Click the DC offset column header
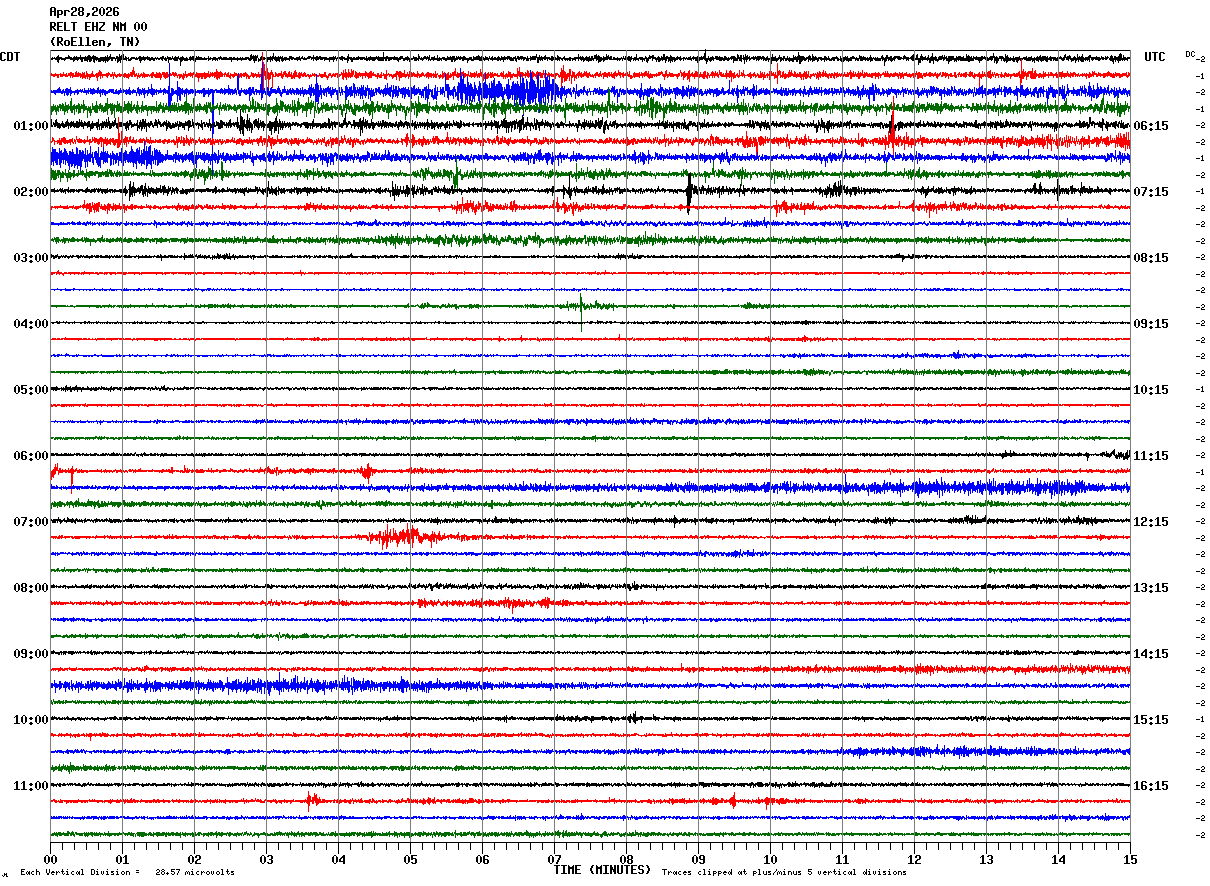 pyautogui.click(x=1190, y=54)
